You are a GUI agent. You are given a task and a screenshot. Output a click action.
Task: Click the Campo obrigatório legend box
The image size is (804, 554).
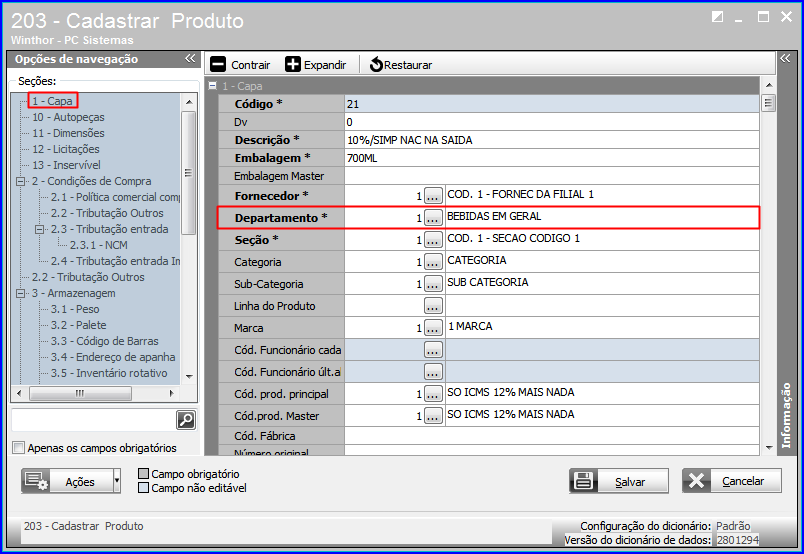click(144, 473)
